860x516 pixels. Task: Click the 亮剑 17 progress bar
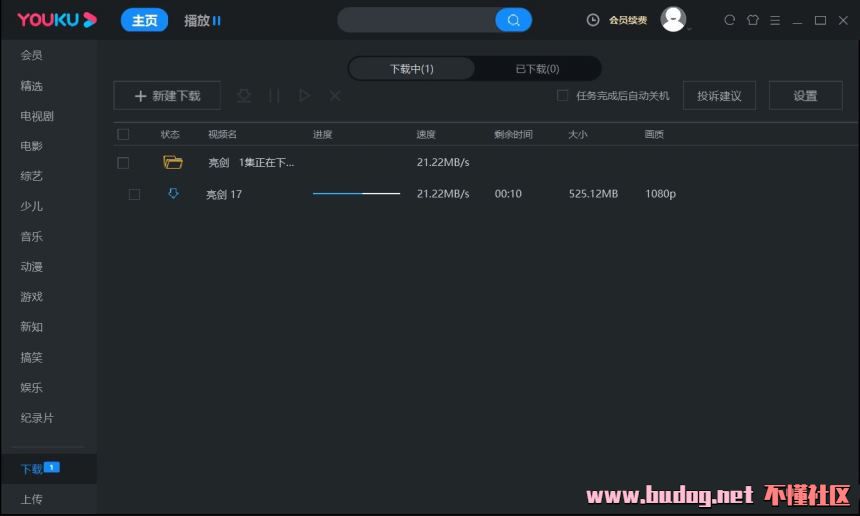[357, 194]
